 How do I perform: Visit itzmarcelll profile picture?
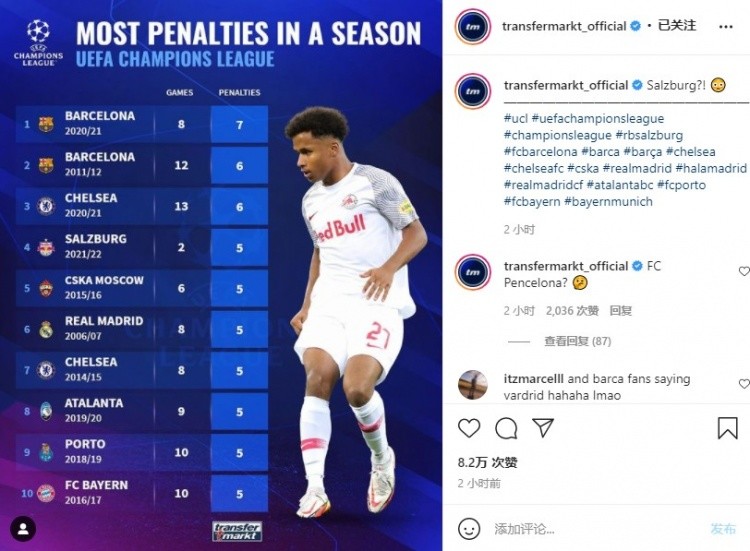click(x=473, y=384)
